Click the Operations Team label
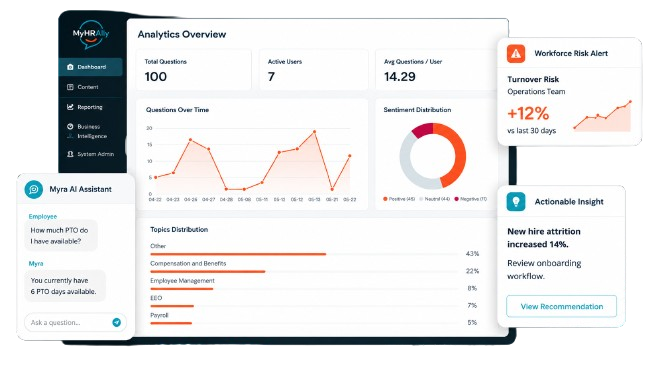This screenshot has height=379, width=658. point(536,91)
